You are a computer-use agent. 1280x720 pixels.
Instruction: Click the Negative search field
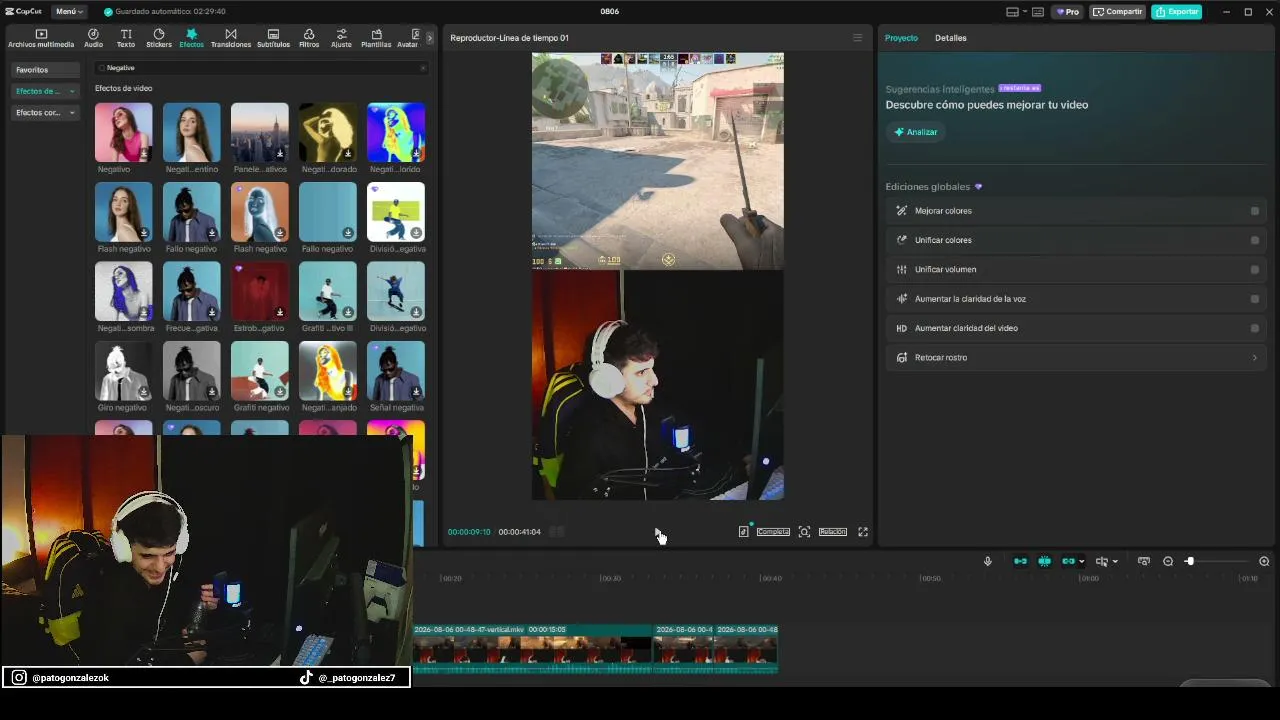click(x=260, y=68)
